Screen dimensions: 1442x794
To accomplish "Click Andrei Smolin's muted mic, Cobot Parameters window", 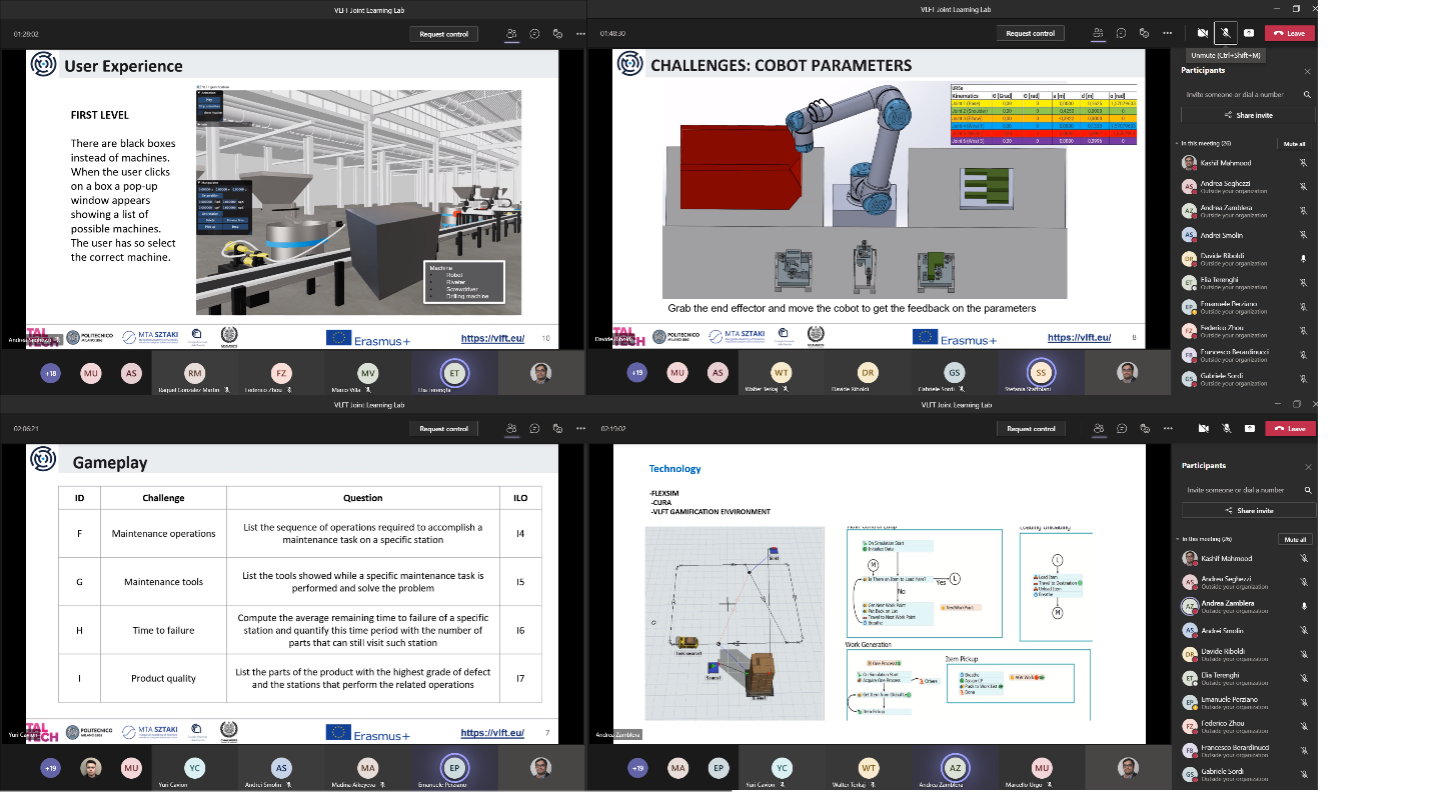I will (x=1304, y=235).
